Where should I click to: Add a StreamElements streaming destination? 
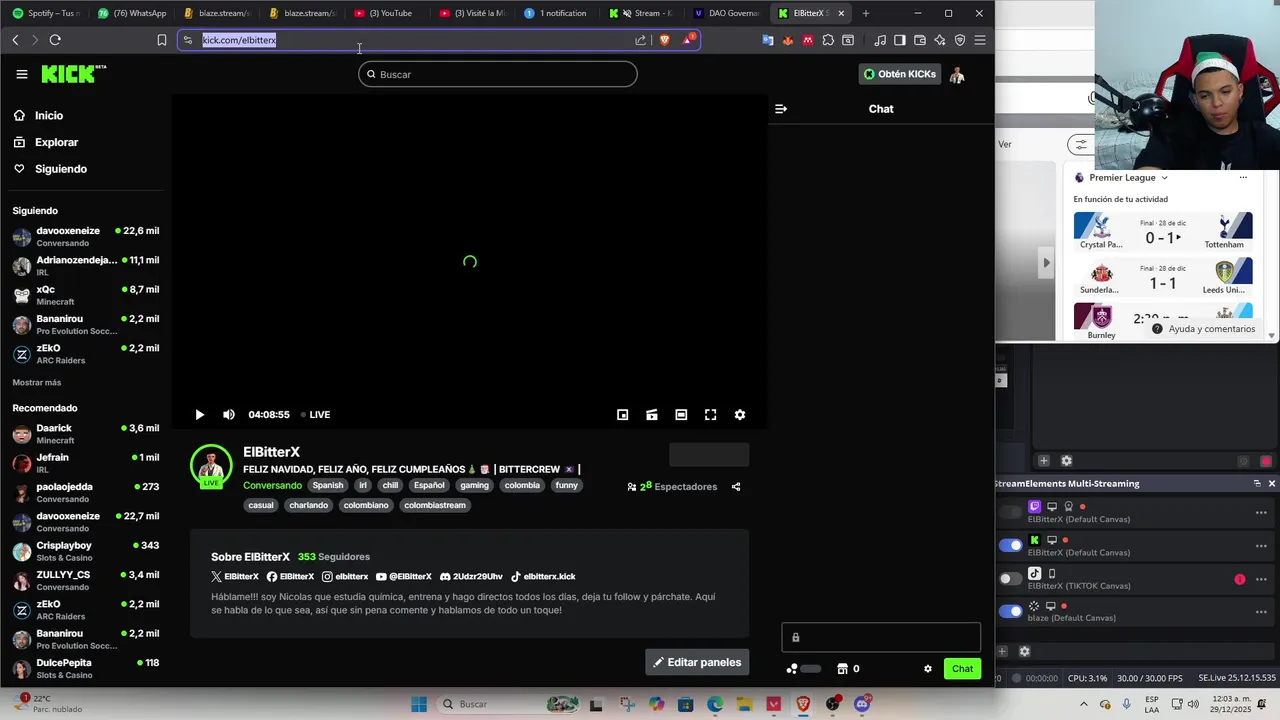(x=1002, y=651)
